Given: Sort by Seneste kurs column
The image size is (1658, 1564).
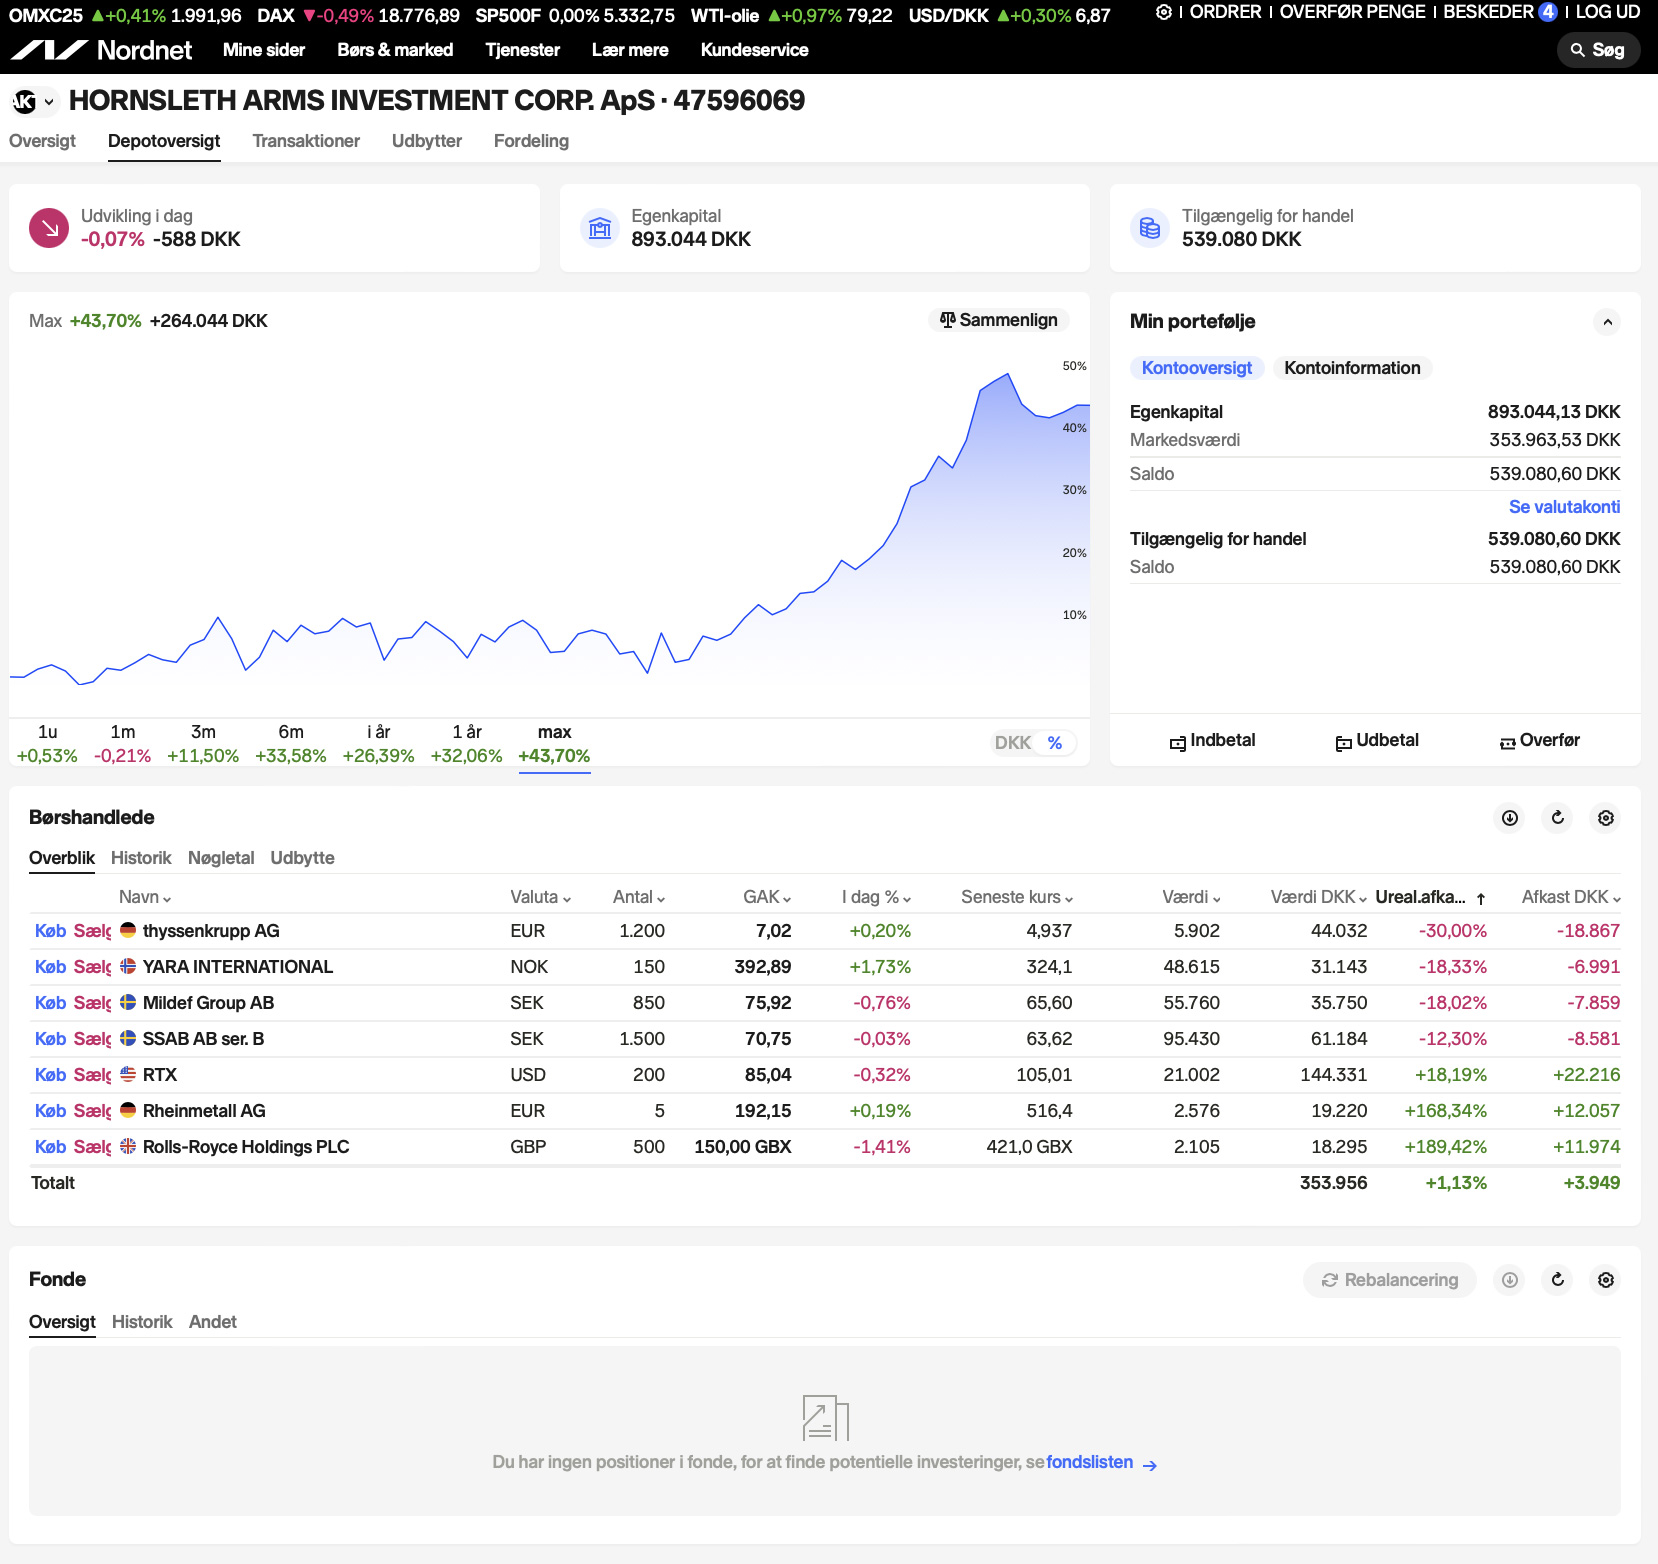Looking at the screenshot, I should tap(1017, 897).
